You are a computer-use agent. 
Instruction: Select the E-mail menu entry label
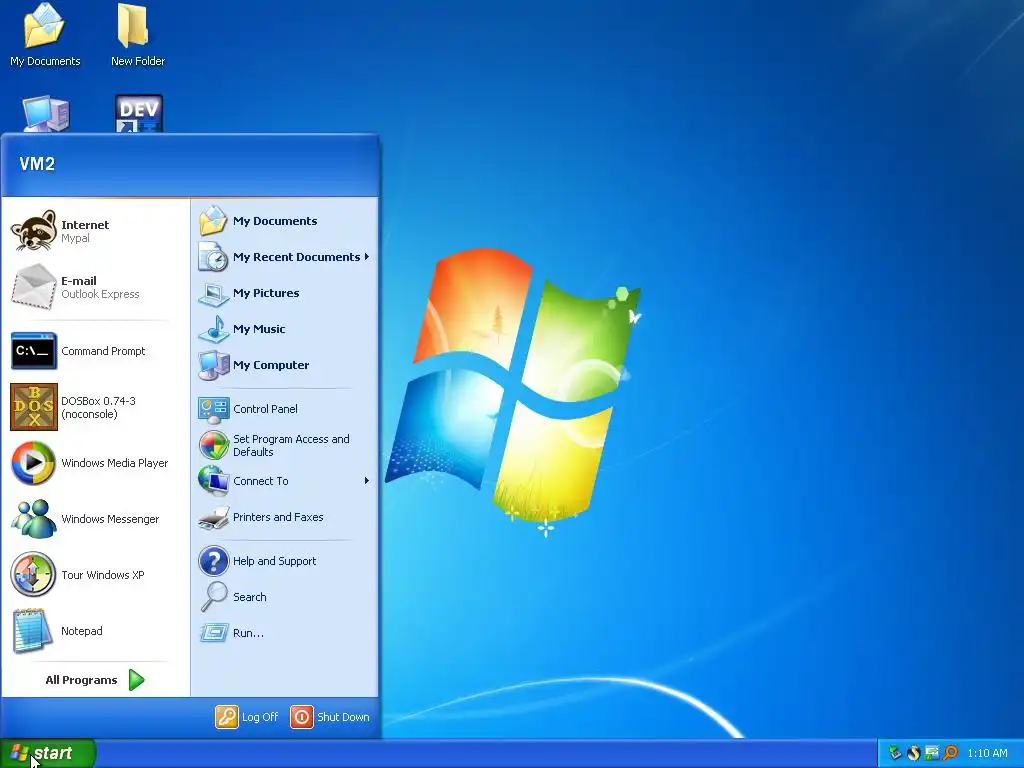point(78,281)
